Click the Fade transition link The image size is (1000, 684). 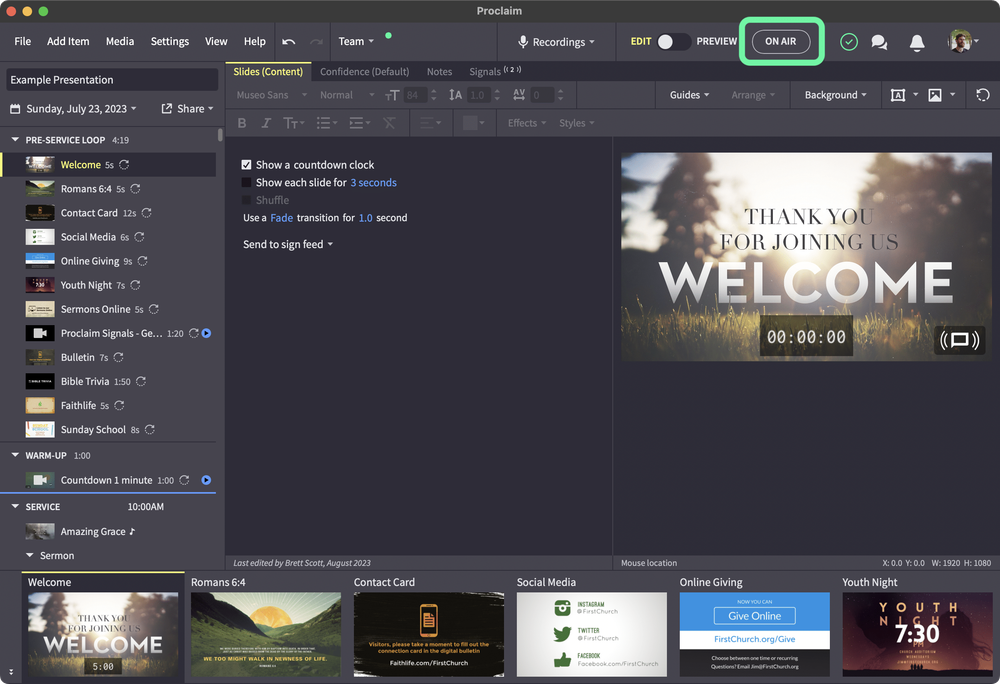tap(282, 217)
